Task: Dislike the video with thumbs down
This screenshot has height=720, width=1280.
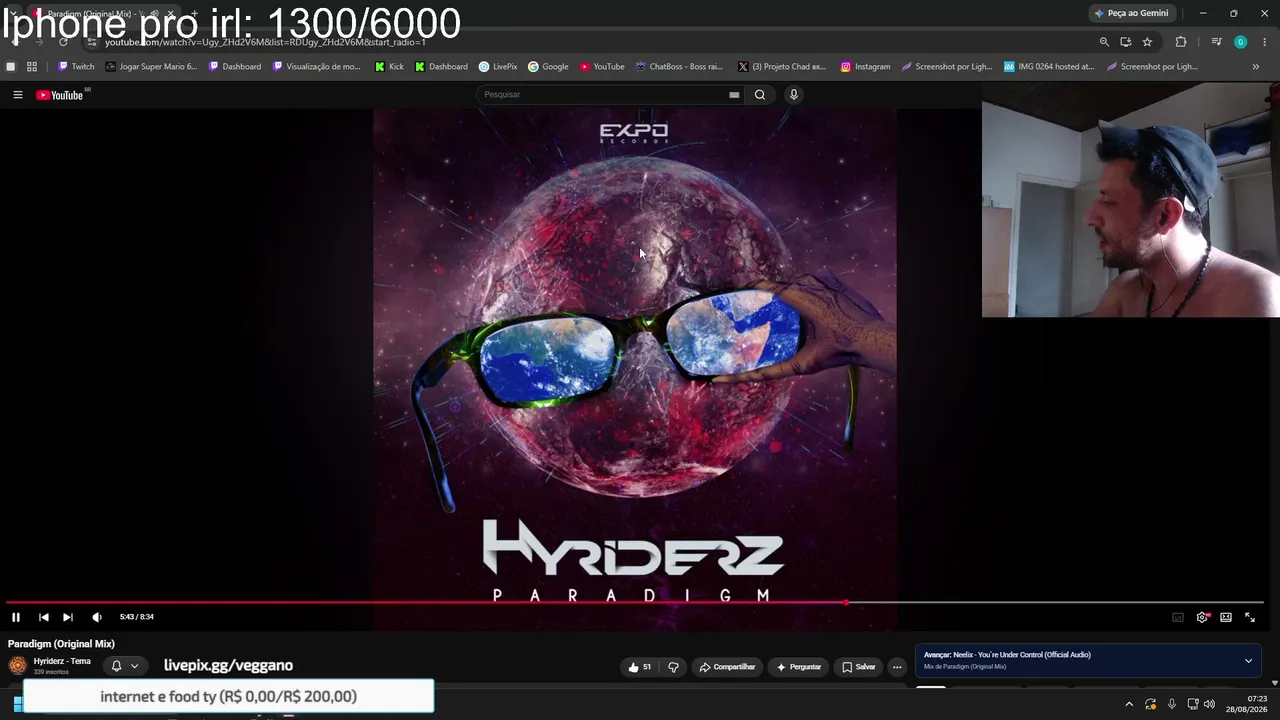Action: (673, 667)
